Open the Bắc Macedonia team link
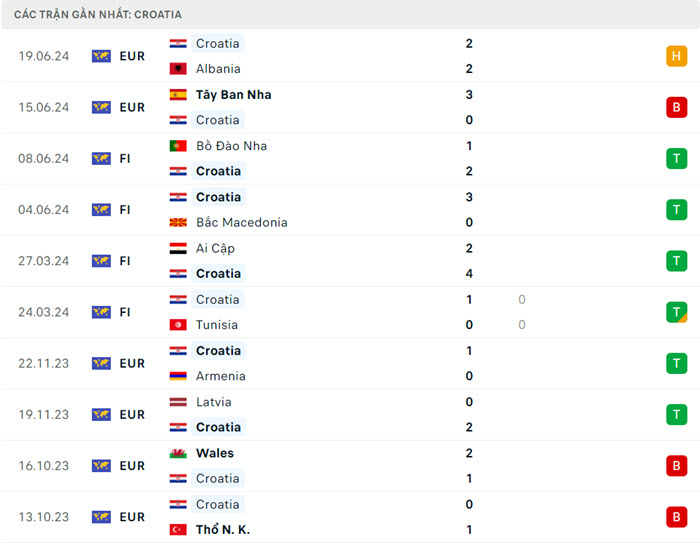Image resolution: width=700 pixels, height=543 pixels. [x=241, y=223]
